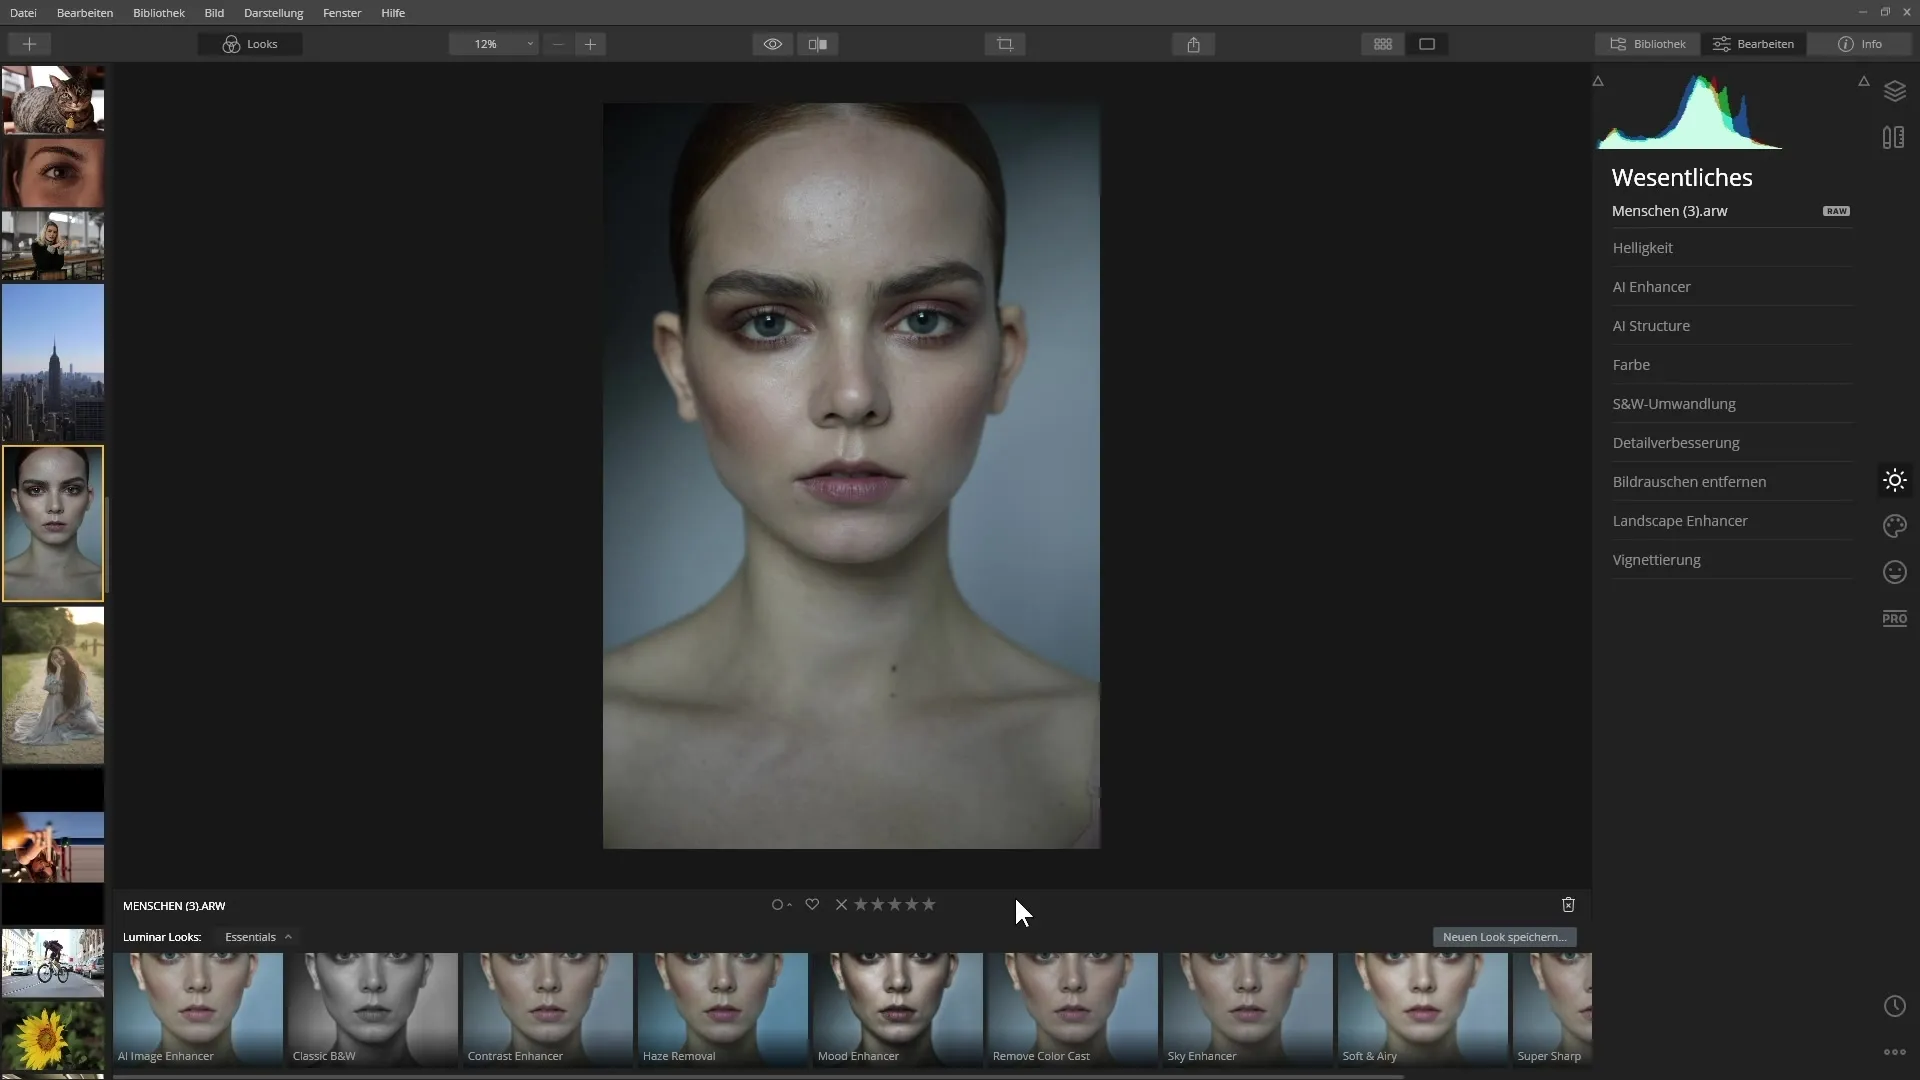Open the Info tab
The height and width of the screenshot is (1080, 1920).
coord(1860,44)
